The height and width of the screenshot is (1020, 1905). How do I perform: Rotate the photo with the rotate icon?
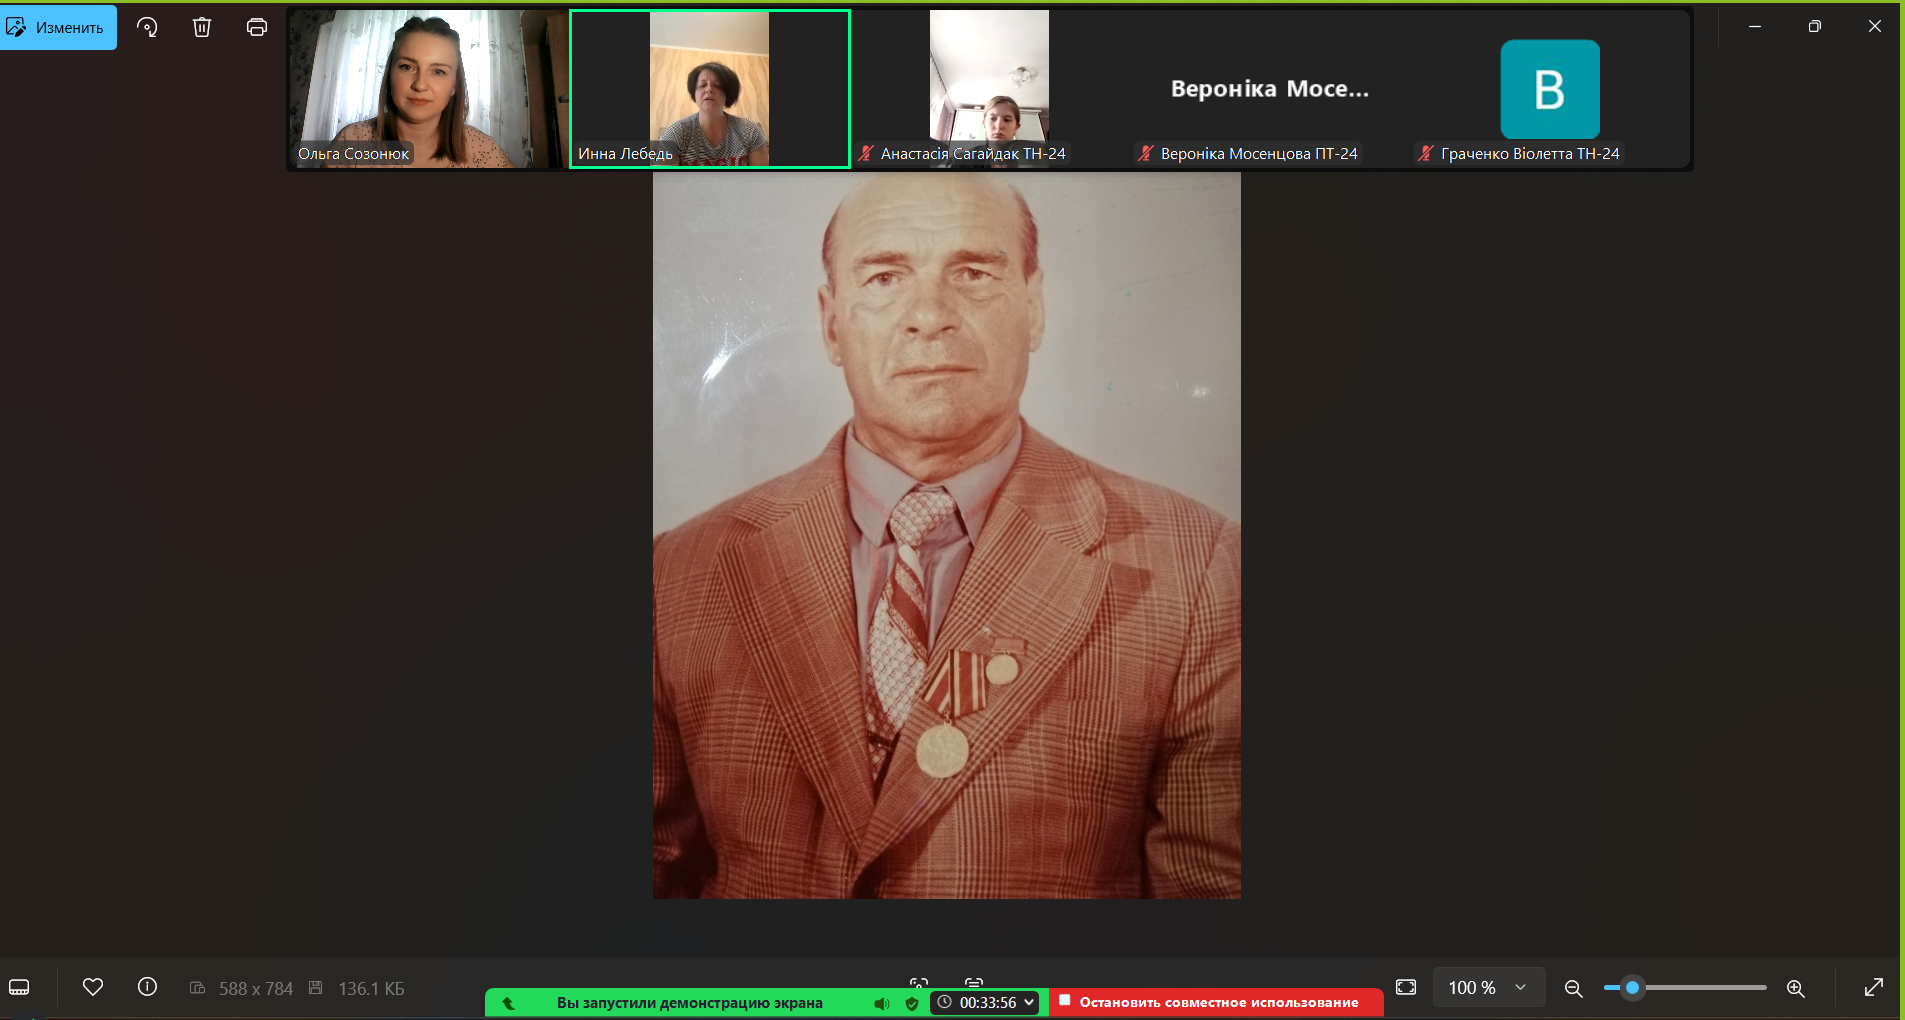(147, 27)
